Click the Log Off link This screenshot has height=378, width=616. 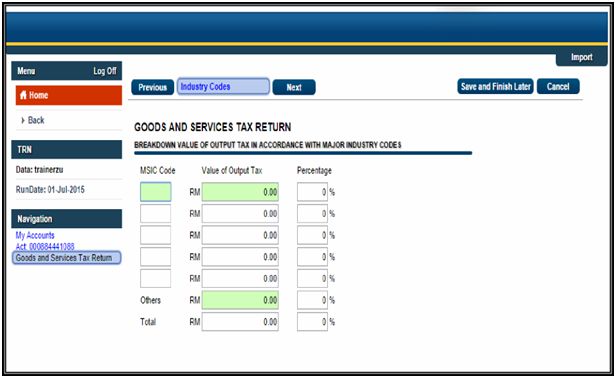pos(104,71)
